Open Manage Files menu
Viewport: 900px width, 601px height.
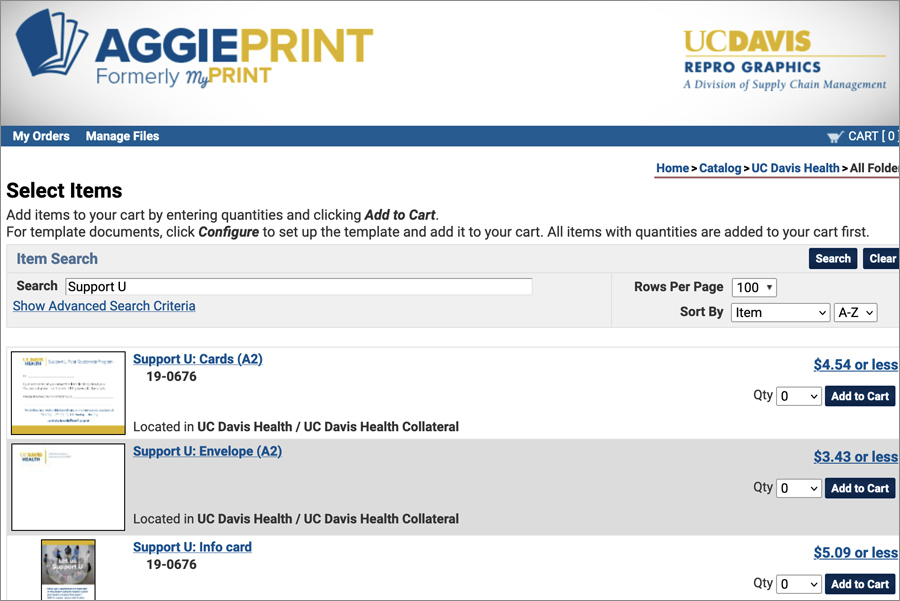click(122, 136)
